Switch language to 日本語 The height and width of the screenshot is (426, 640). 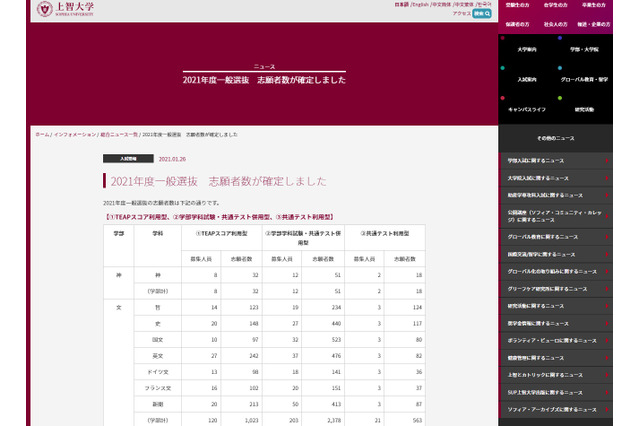[x=402, y=4]
